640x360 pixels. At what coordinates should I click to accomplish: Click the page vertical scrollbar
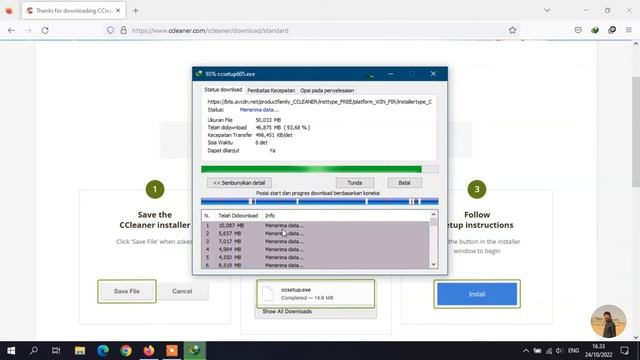tap(636, 131)
